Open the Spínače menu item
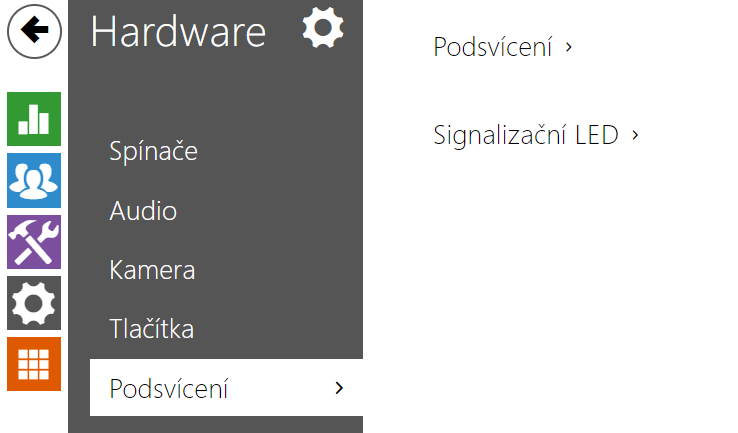This screenshot has width=738, height=433. (x=153, y=152)
